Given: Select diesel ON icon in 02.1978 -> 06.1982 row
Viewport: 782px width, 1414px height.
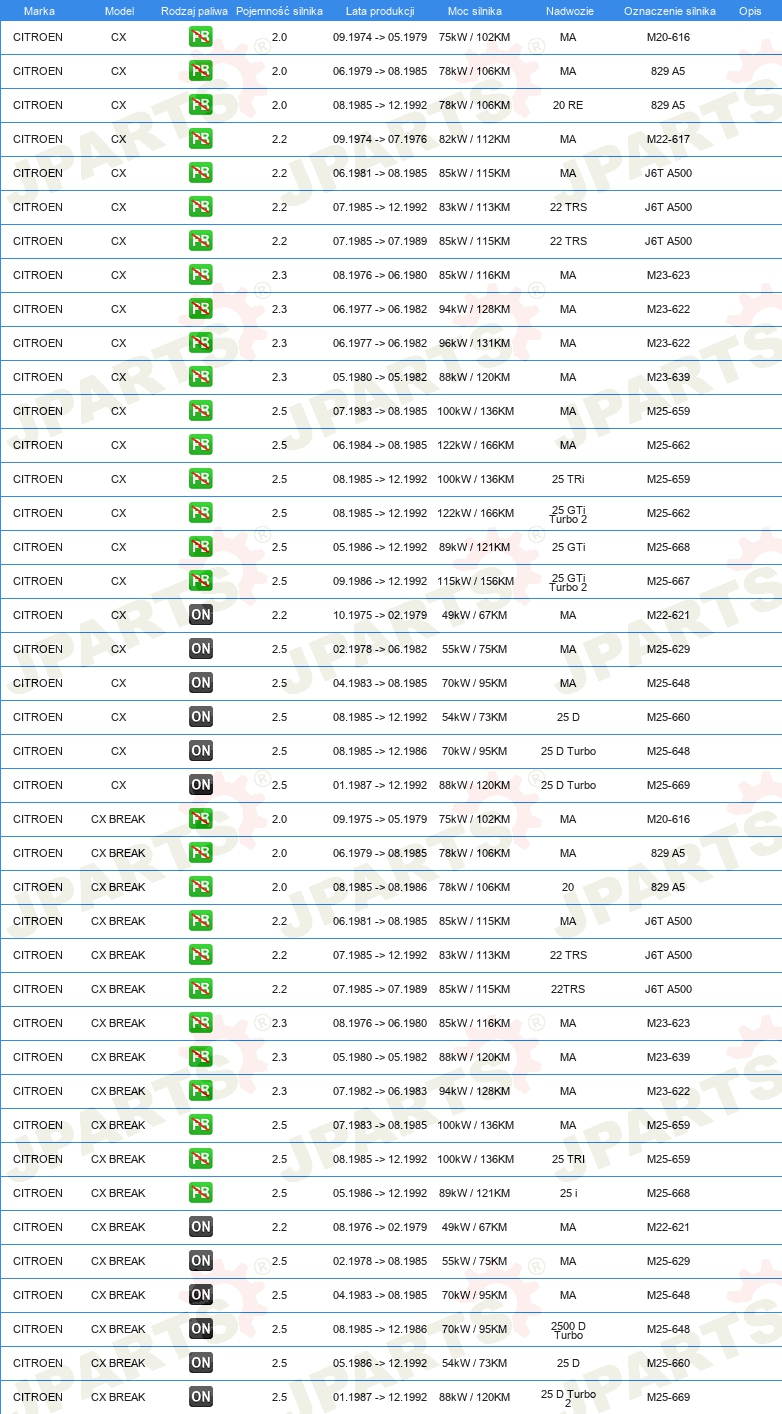Looking at the screenshot, I should coord(201,649).
